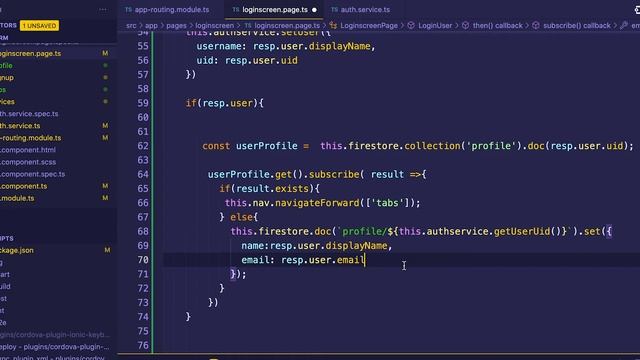Viewport: 640px width, 360px height.
Task: Click the 'art' script entry in sidebar
Action: click(x=5, y=274)
